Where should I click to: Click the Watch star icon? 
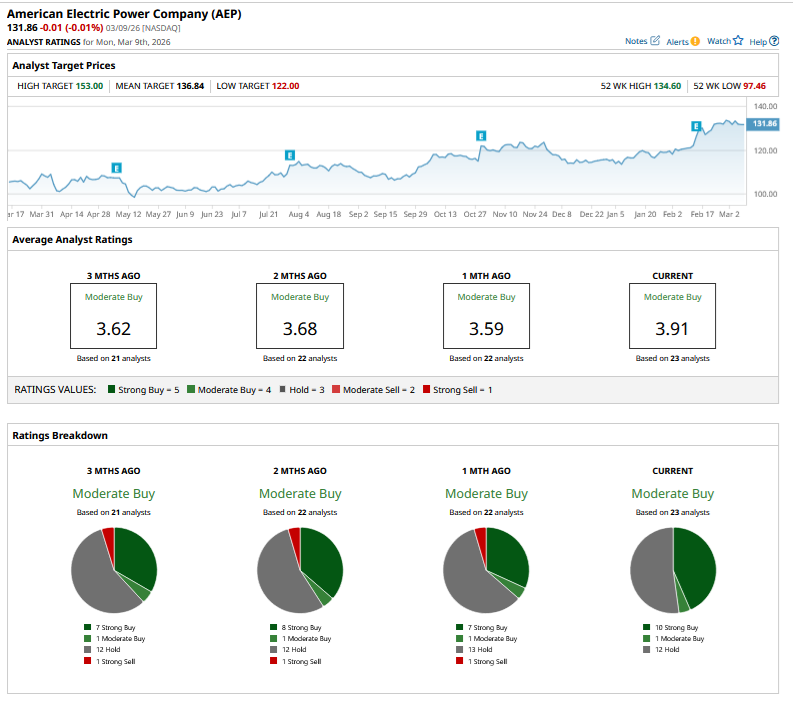click(x=738, y=41)
